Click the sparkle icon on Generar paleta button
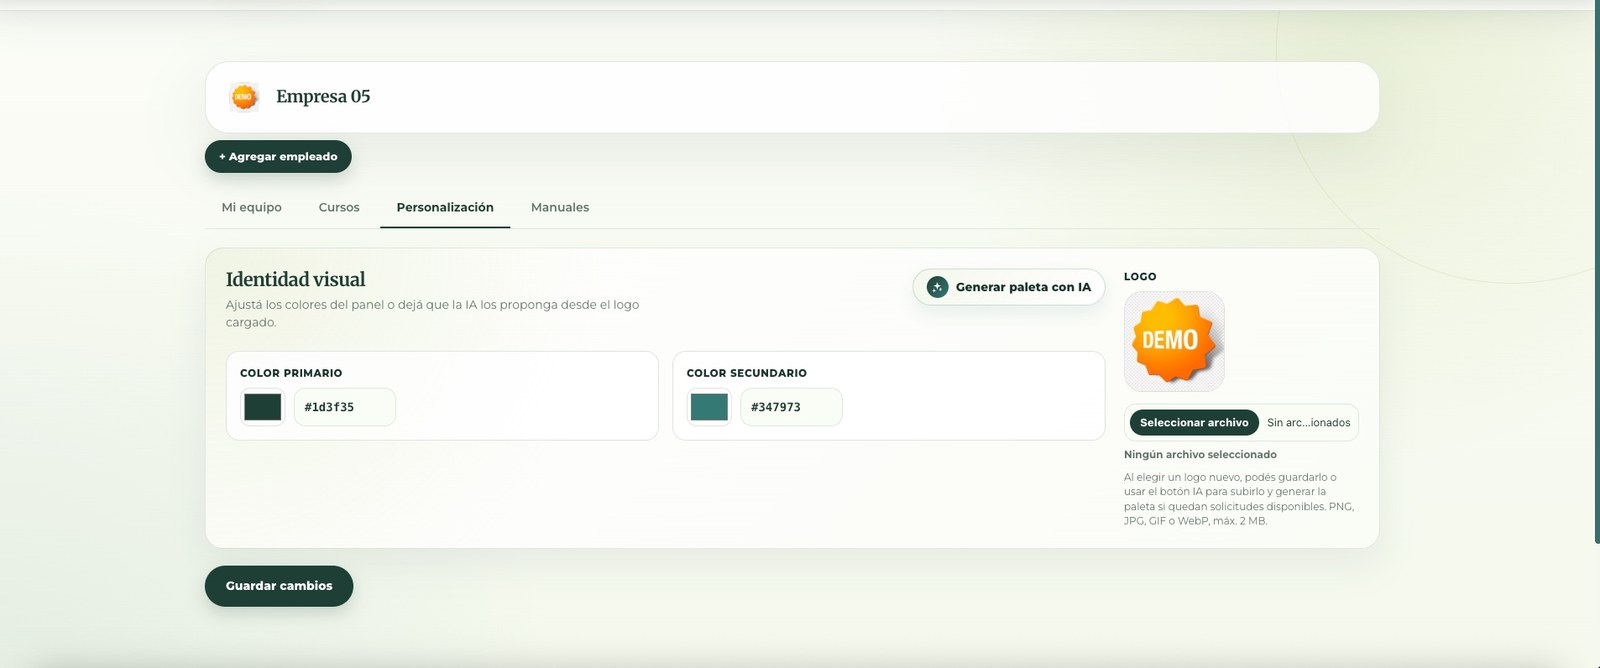 click(x=937, y=287)
